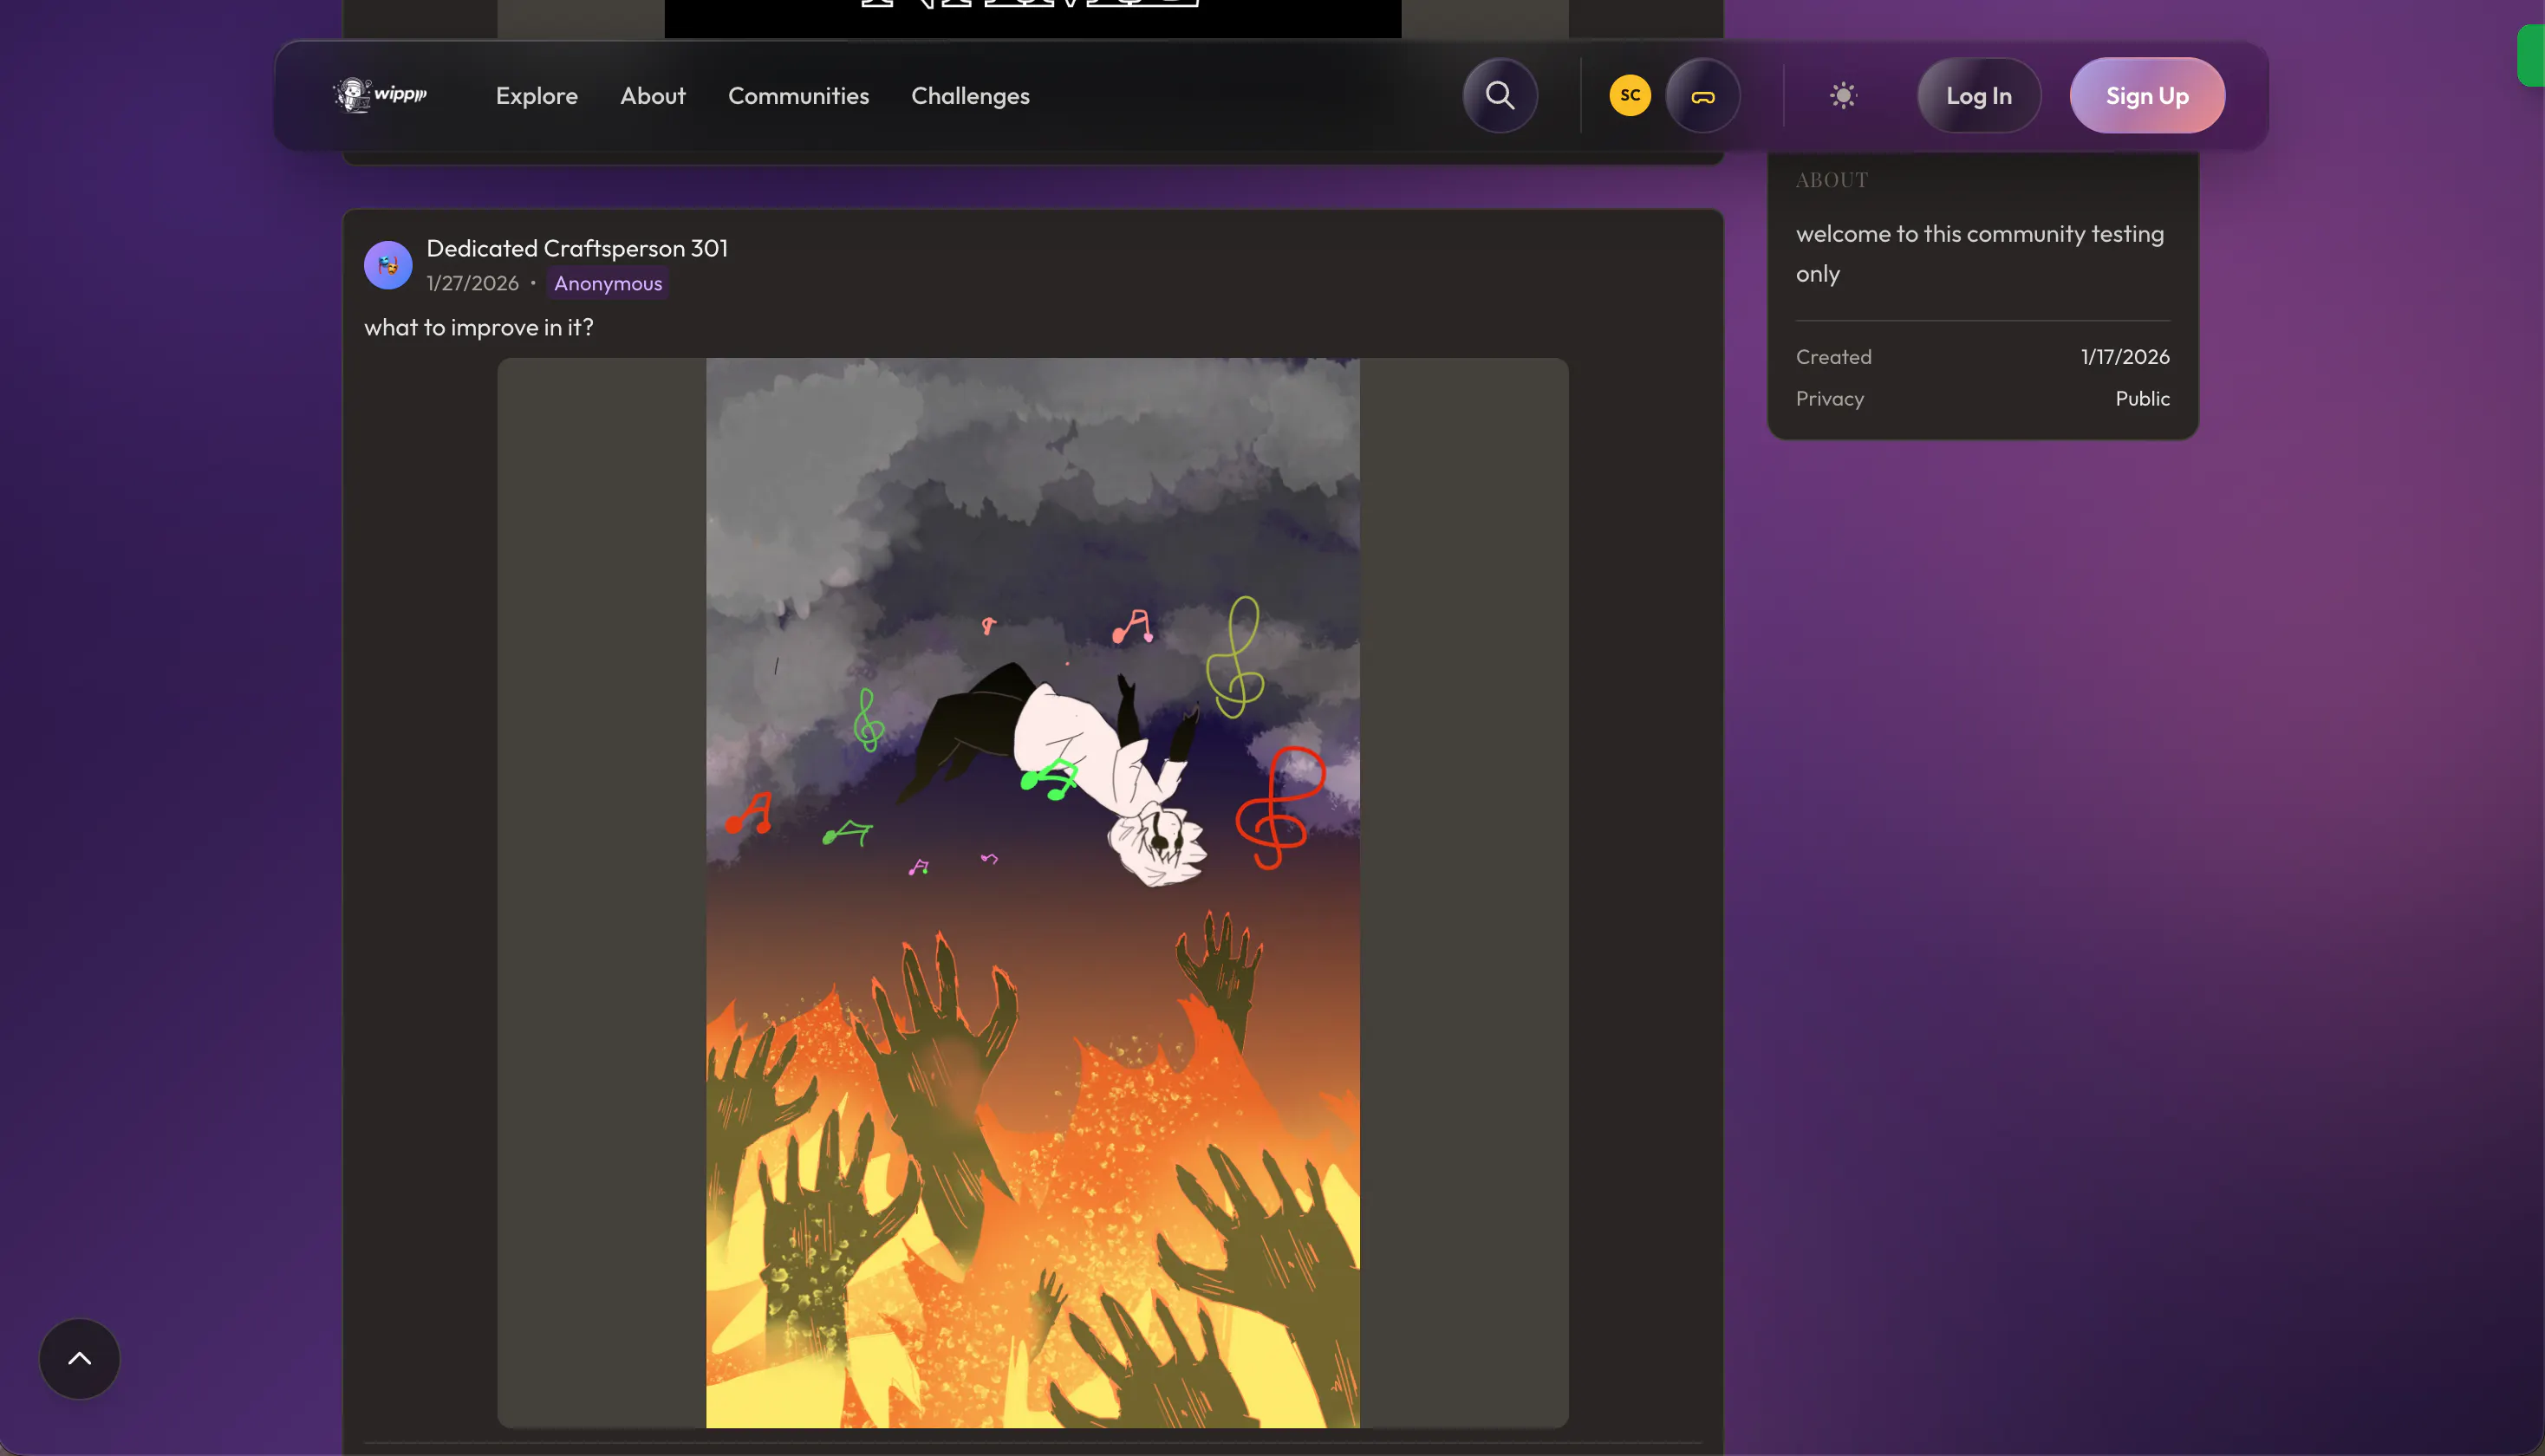Click the green tab at the window edge
This screenshot has height=1456, width=2545.
pyautogui.click(x=2530, y=56)
